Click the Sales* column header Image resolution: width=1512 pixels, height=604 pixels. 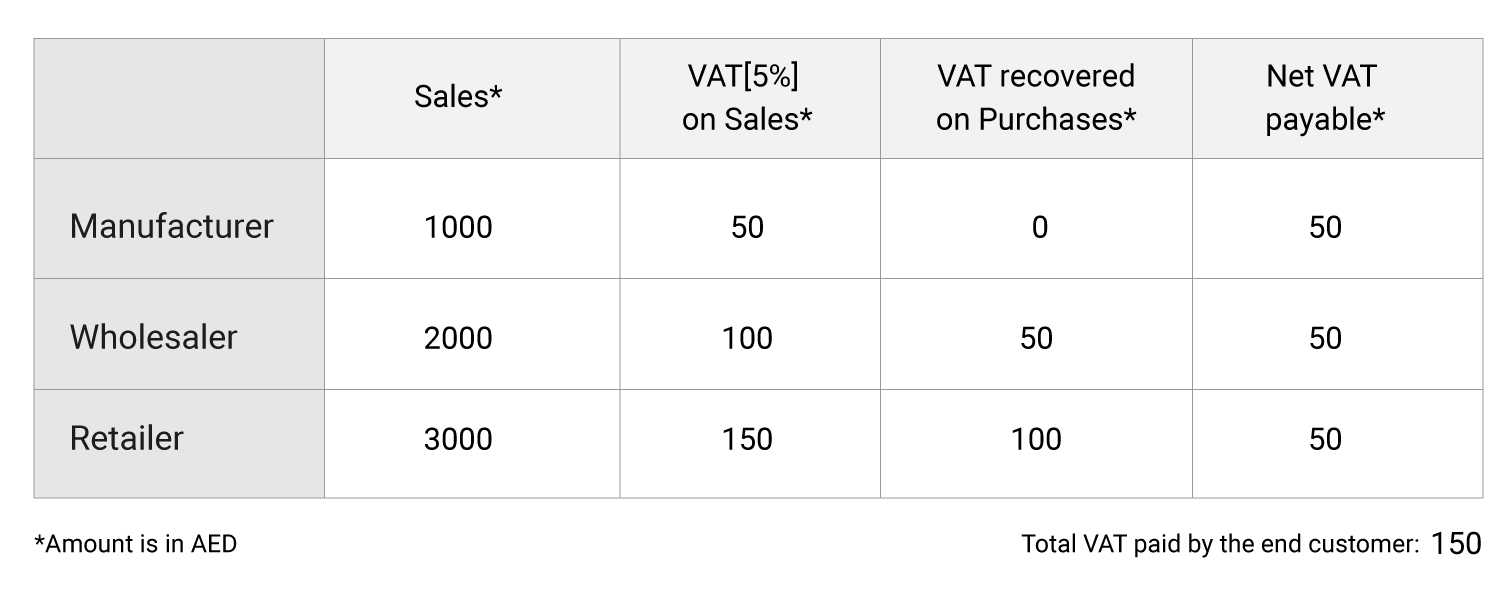coord(458,97)
